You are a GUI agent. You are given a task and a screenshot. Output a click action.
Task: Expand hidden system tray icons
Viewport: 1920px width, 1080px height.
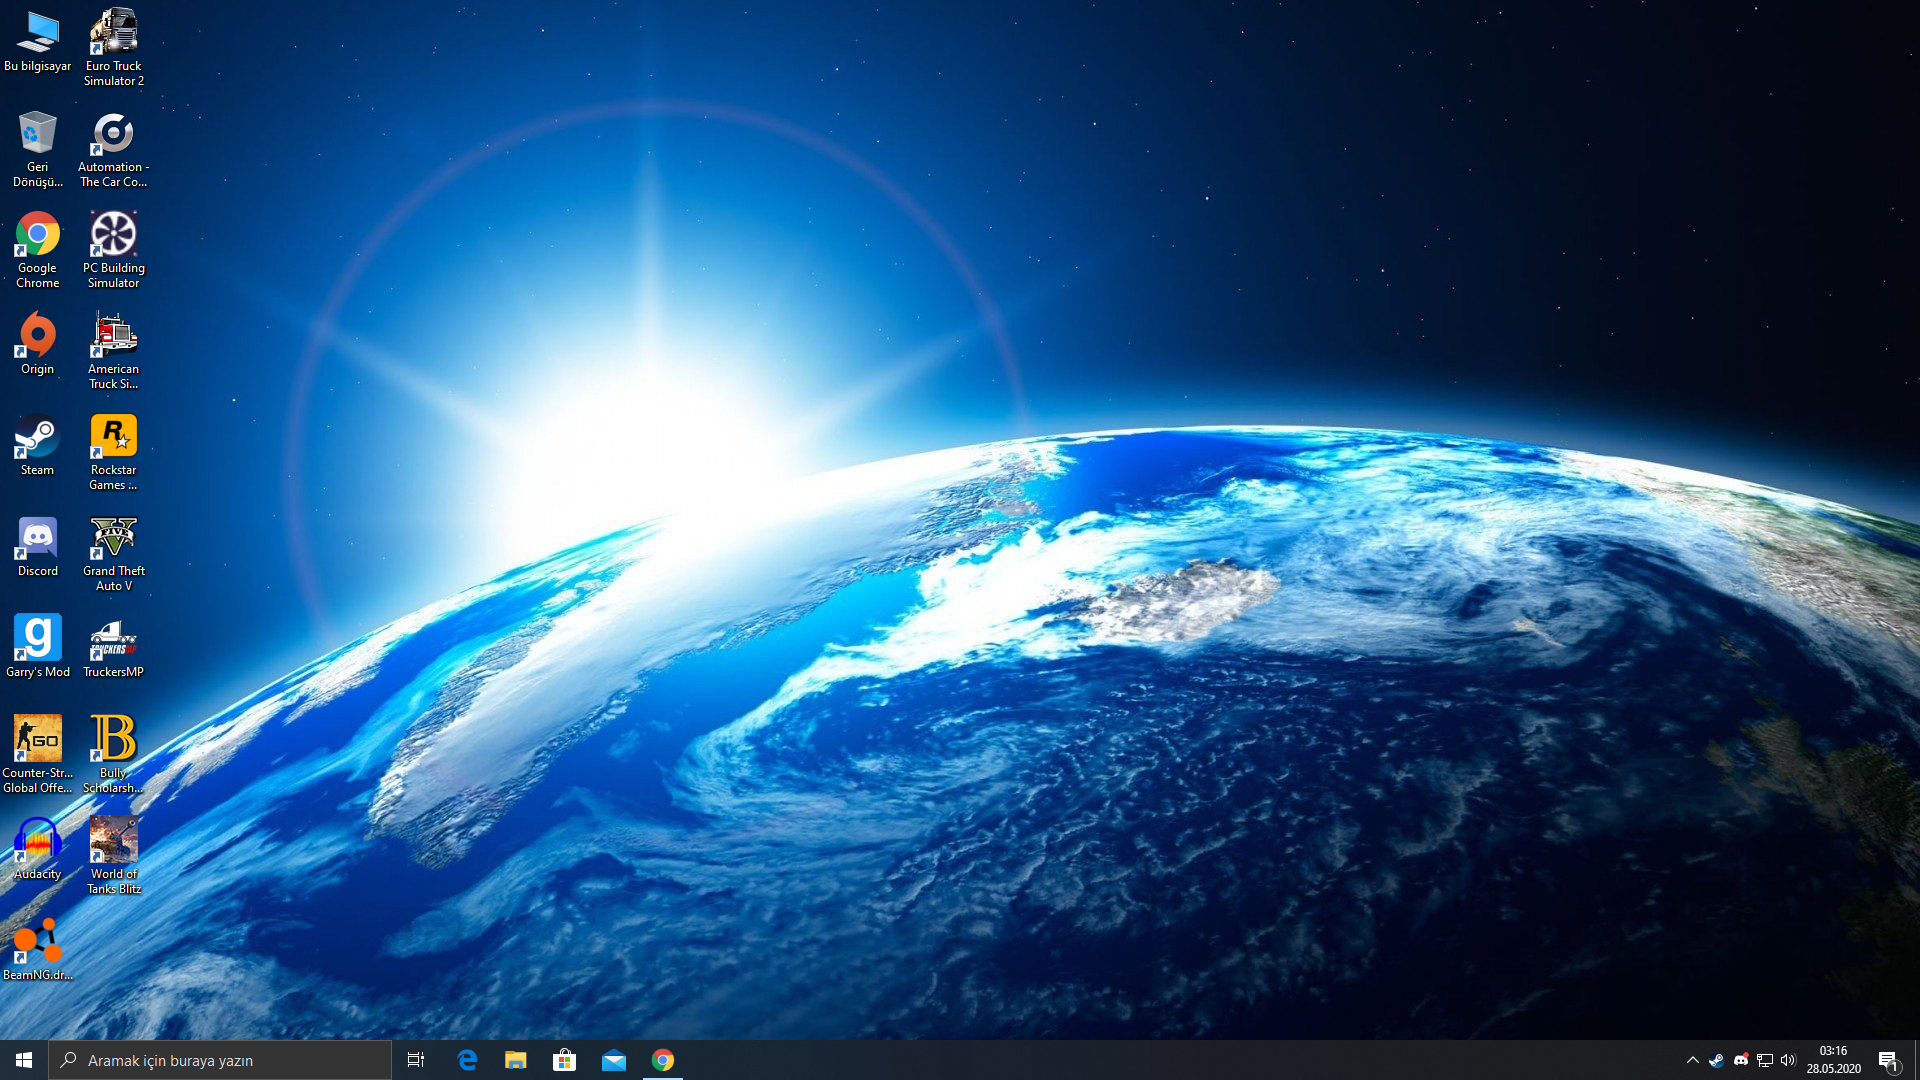[1692, 1060]
